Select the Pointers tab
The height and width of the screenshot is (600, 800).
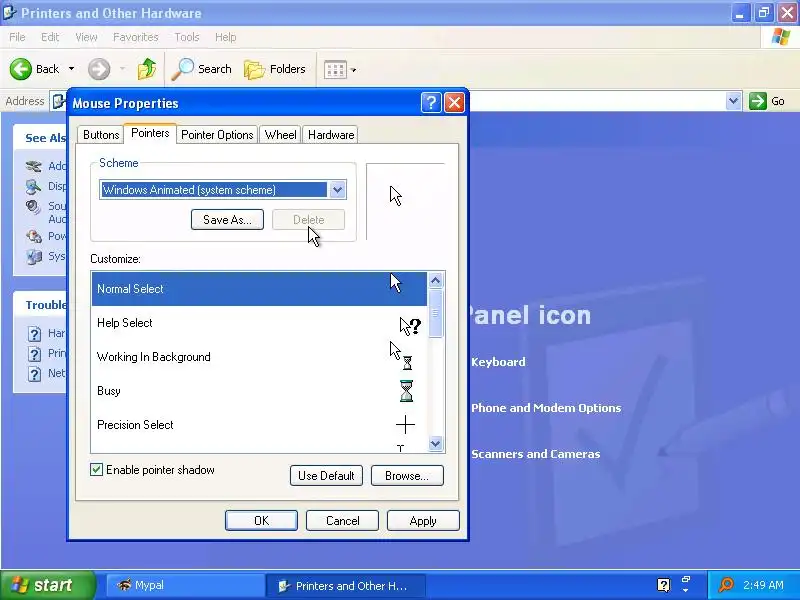[x=150, y=133]
